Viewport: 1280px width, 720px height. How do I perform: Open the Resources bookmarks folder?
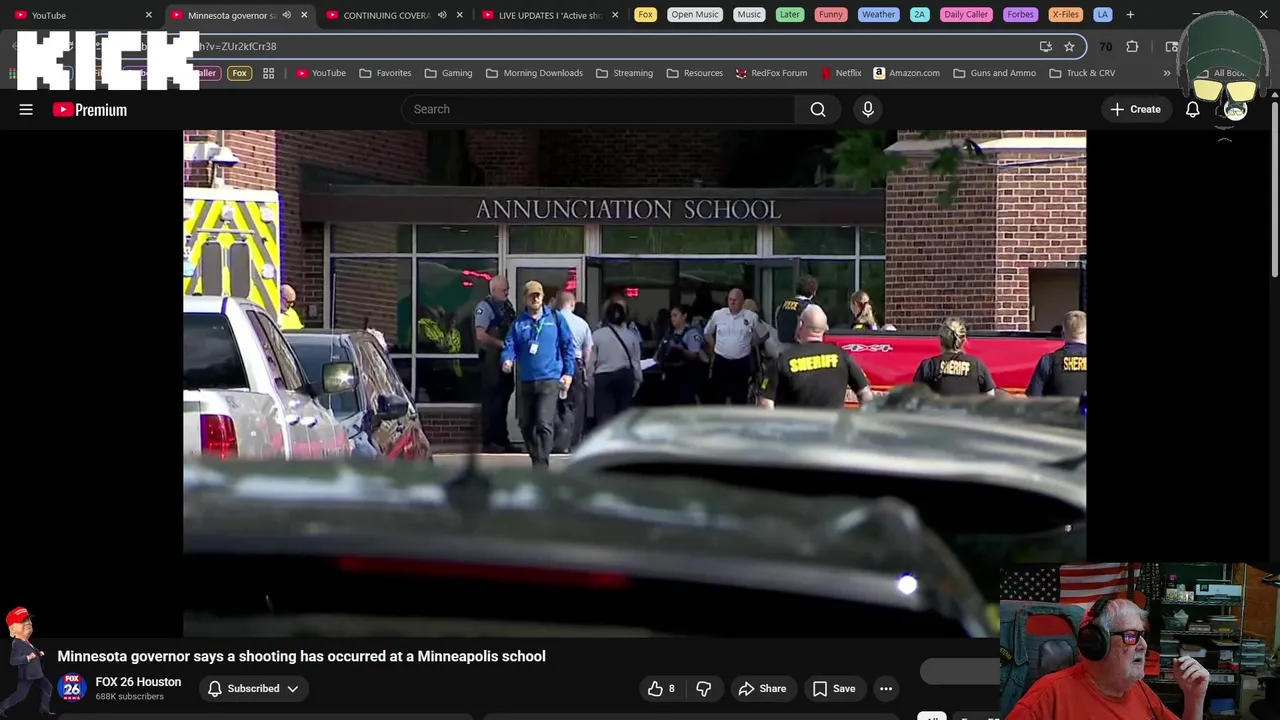pos(694,73)
